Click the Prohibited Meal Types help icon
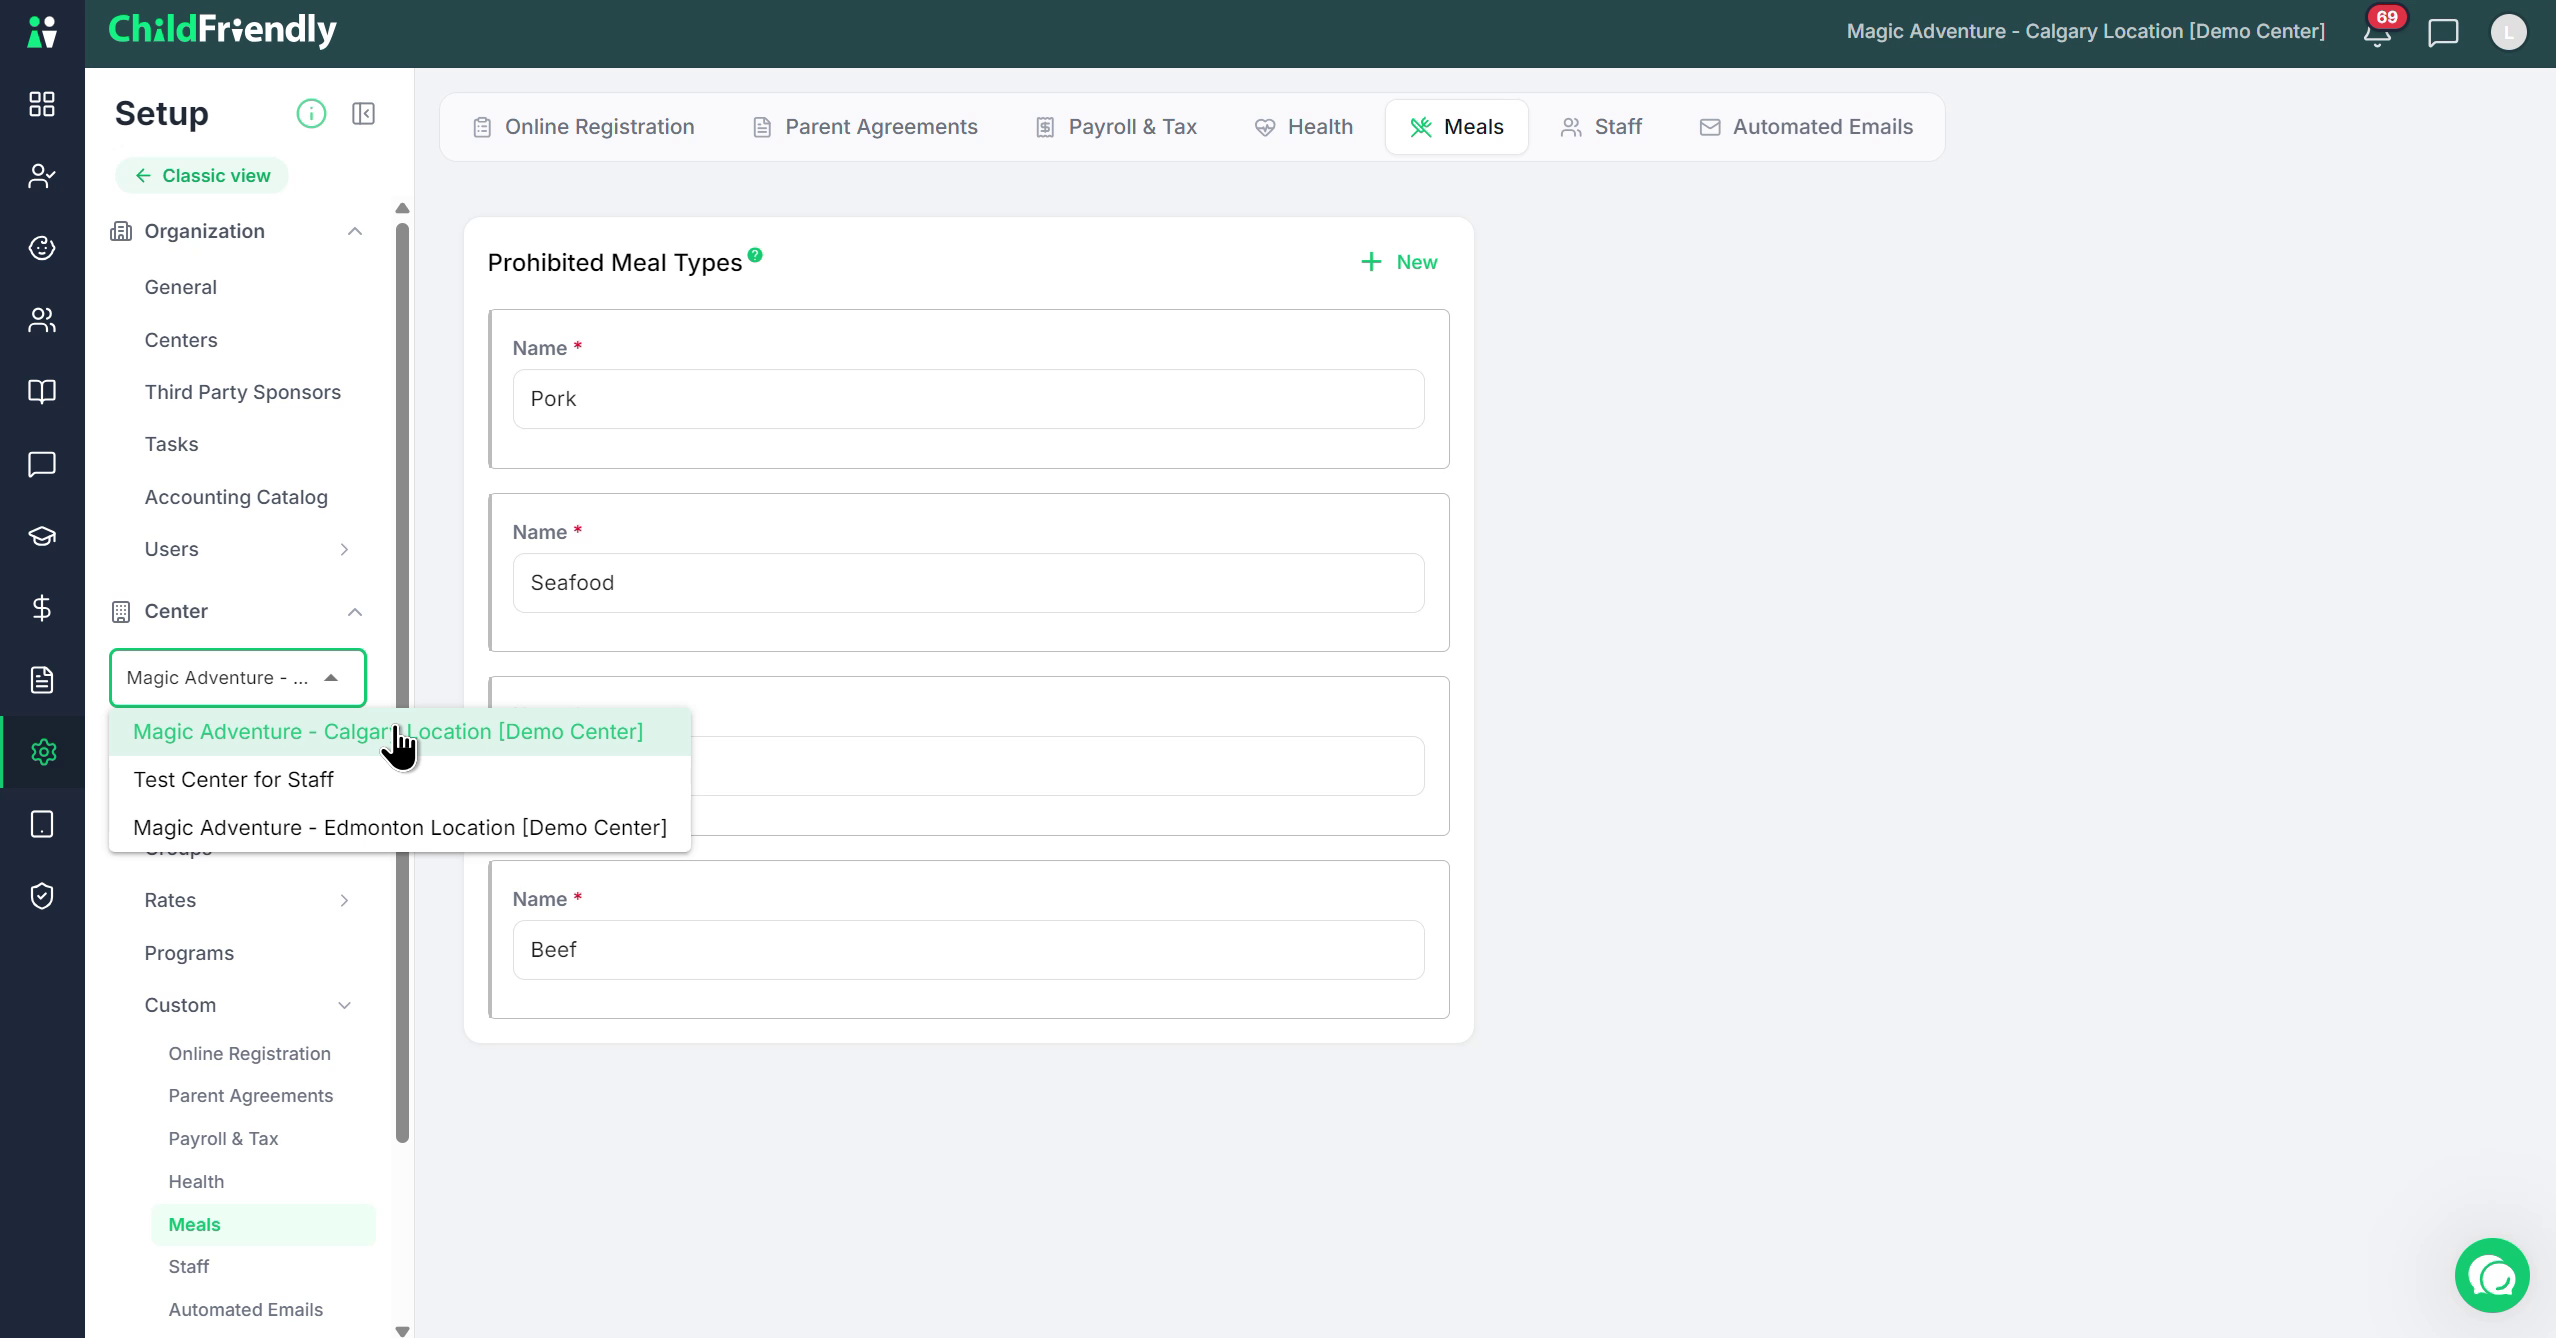2556x1338 pixels. coord(755,255)
